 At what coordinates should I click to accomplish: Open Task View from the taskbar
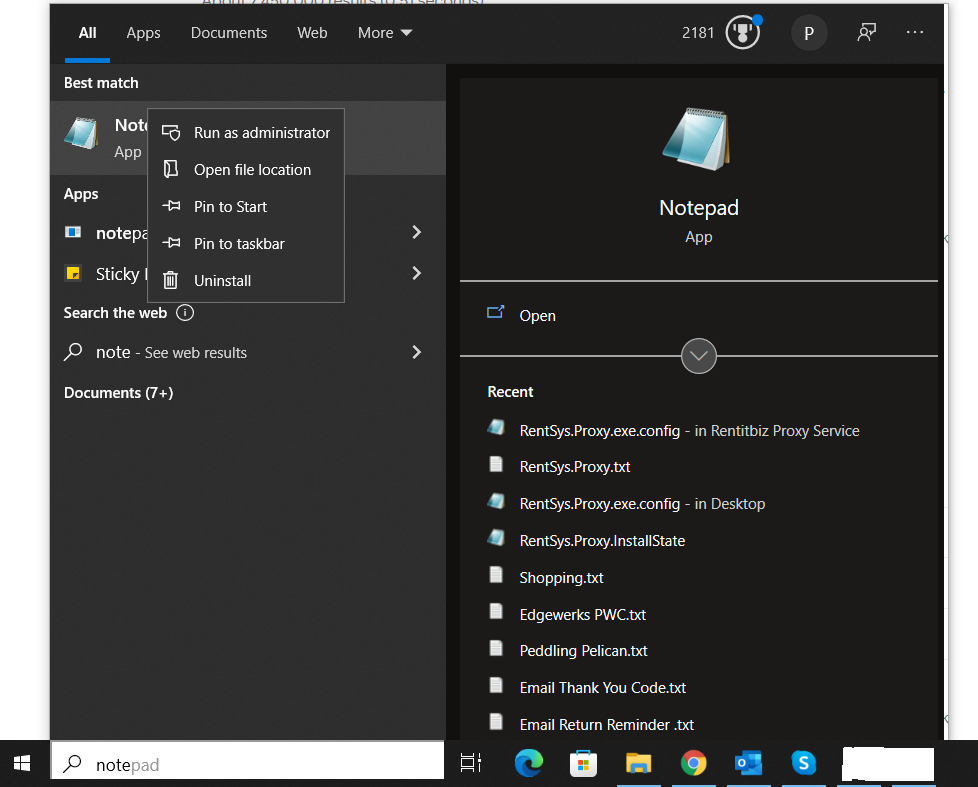[x=471, y=763]
